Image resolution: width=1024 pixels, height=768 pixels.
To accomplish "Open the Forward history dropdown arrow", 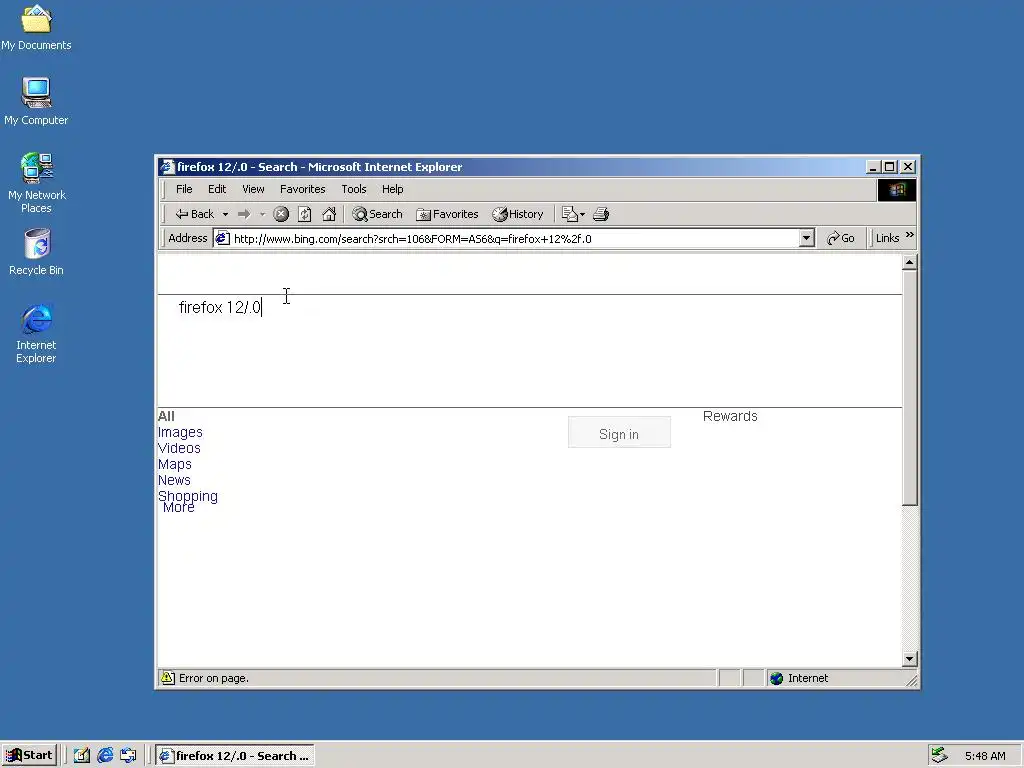I will click(x=263, y=214).
